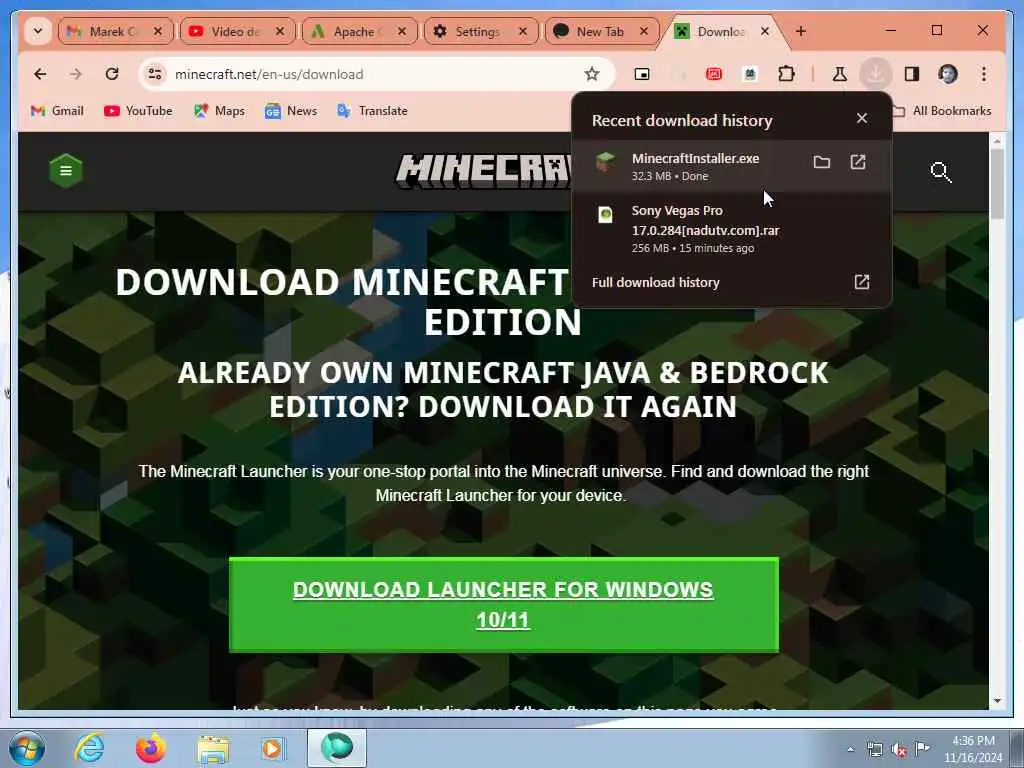Click Download Launcher for Windows 10/11

click(504, 605)
